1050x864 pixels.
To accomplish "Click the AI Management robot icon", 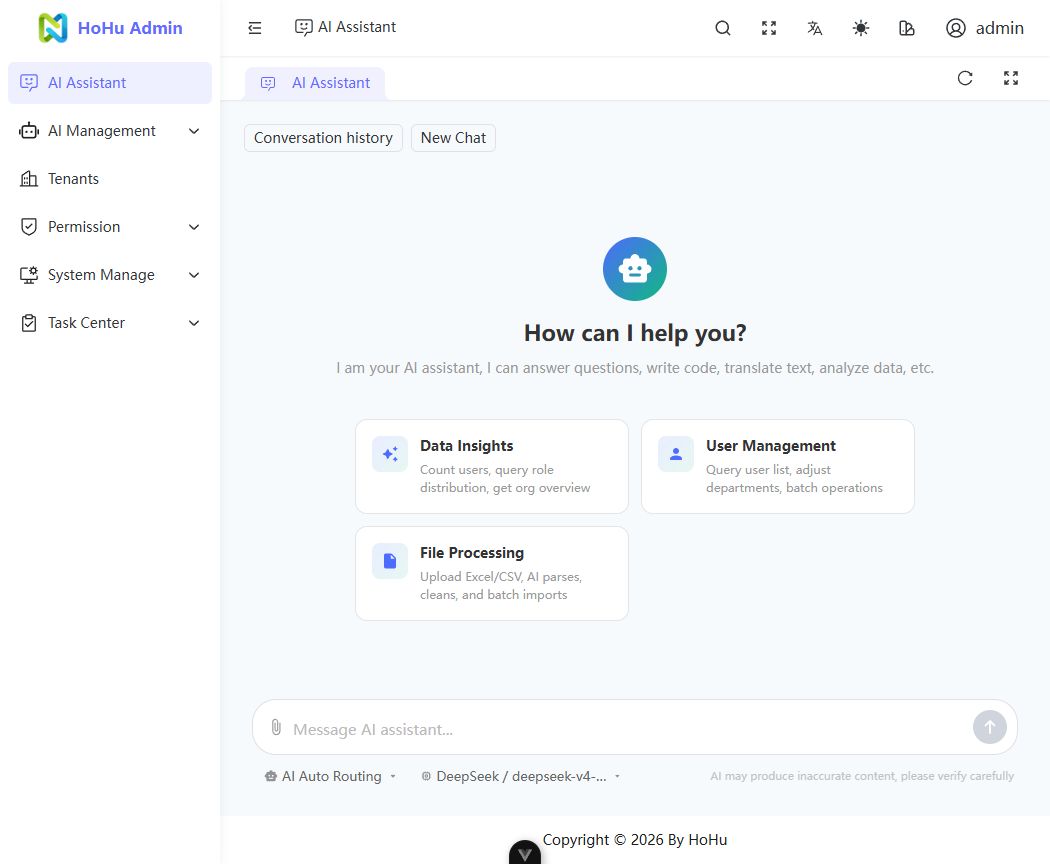I will point(29,131).
